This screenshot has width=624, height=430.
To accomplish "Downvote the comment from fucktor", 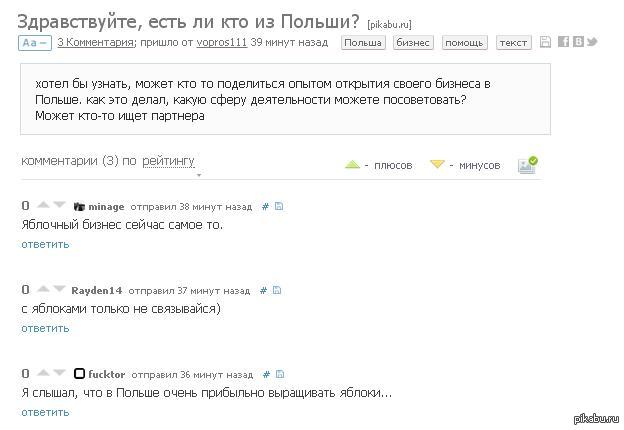I will pos(58,373).
